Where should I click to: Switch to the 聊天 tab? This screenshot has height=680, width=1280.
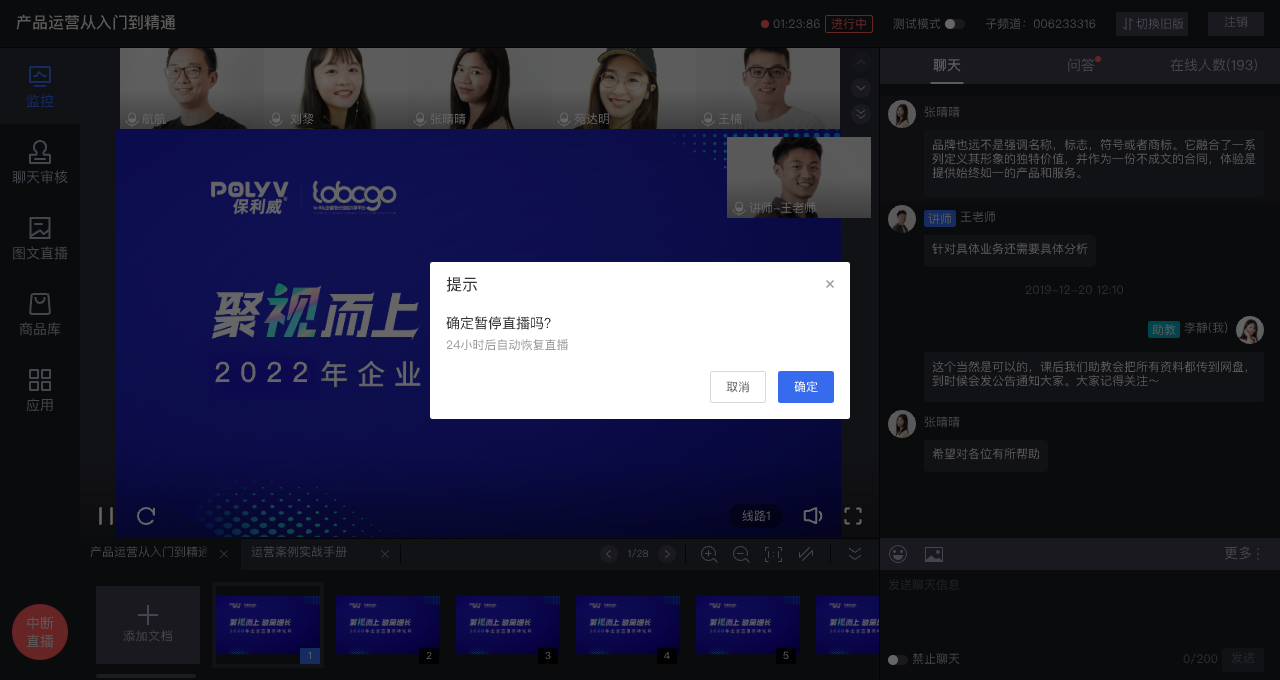pos(947,65)
